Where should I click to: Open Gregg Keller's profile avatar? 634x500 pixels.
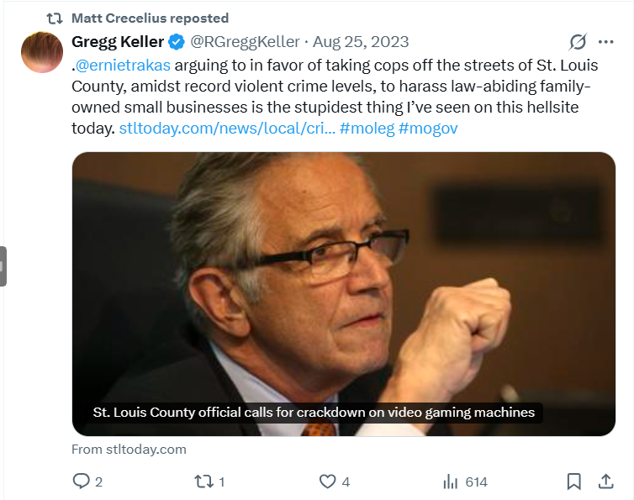click(x=43, y=53)
